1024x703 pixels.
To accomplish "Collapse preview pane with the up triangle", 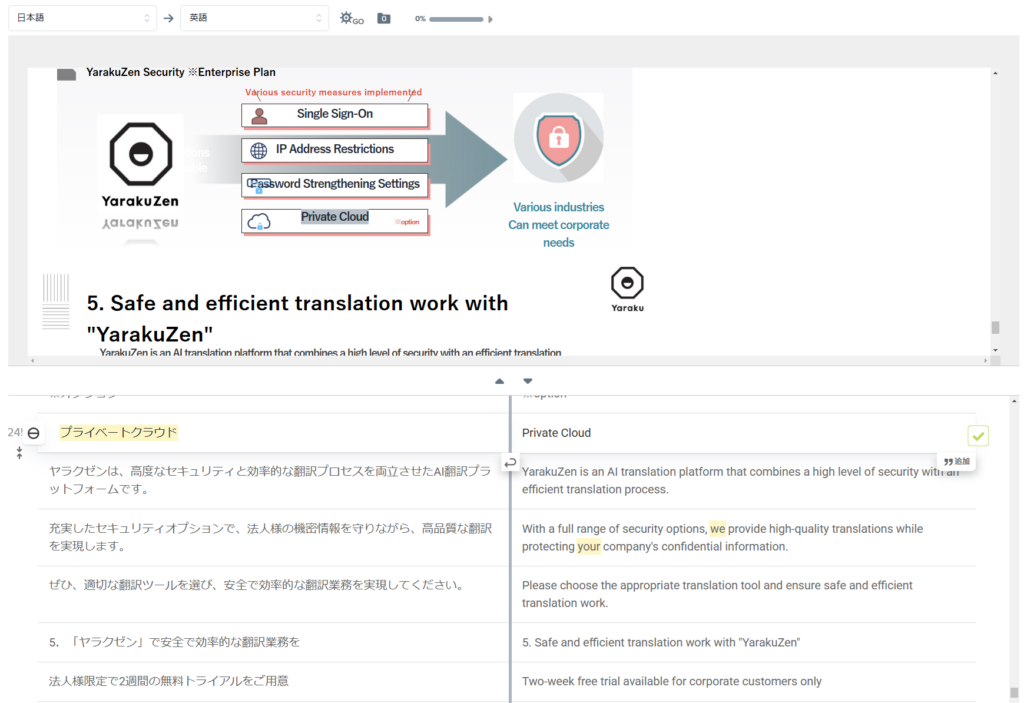I will pos(500,381).
